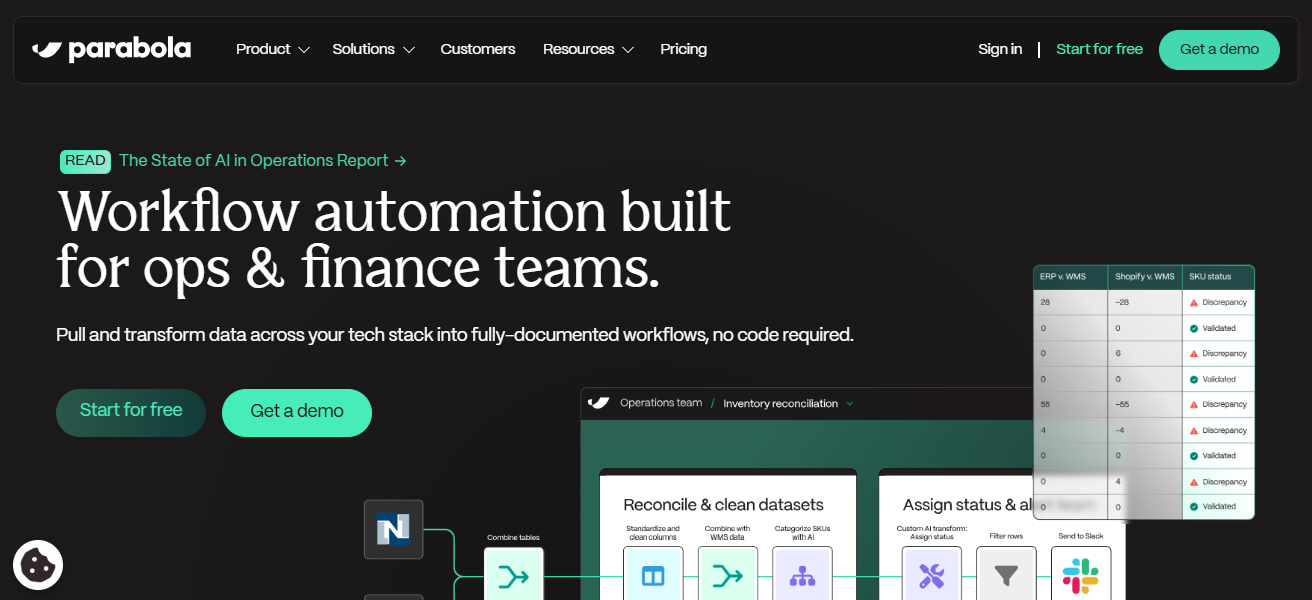
Task: Read The State of AI in Operations Report
Action: coord(262,160)
